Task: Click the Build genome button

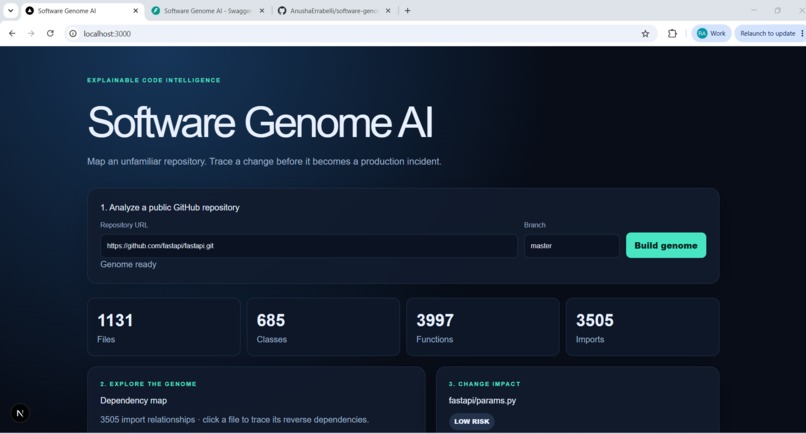Action: [666, 245]
